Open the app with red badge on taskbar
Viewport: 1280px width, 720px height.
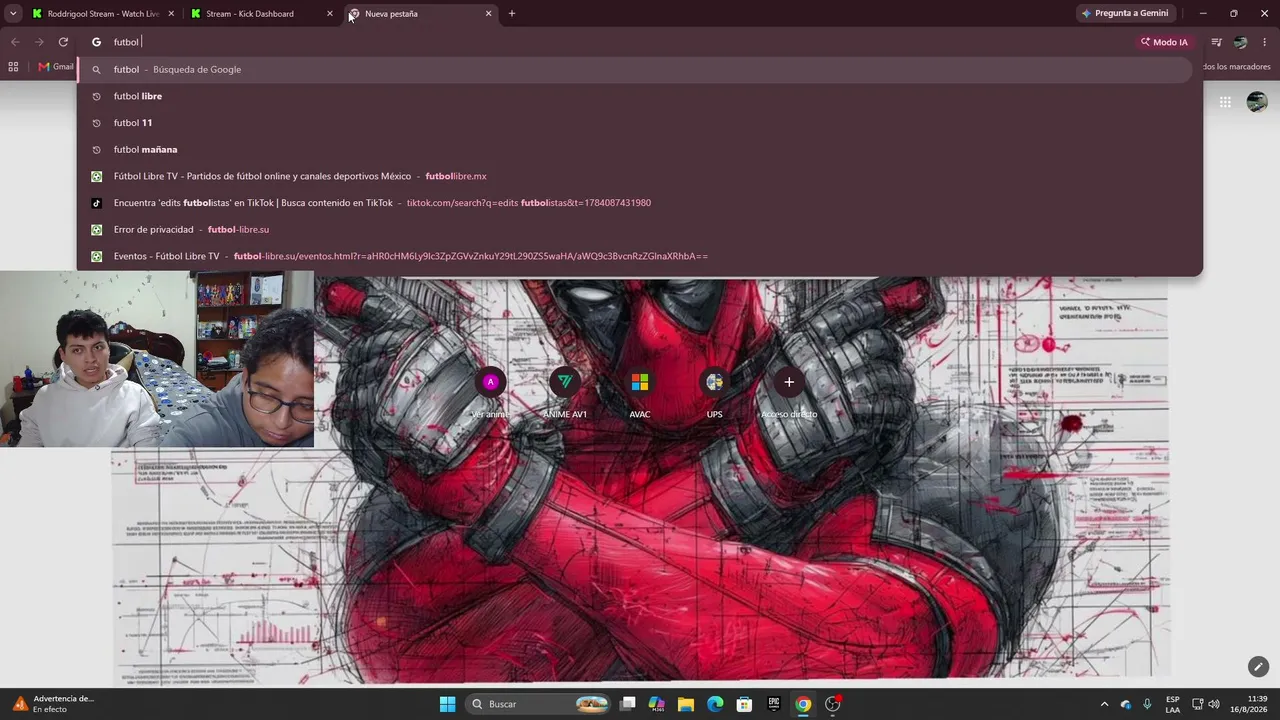tap(832, 704)
